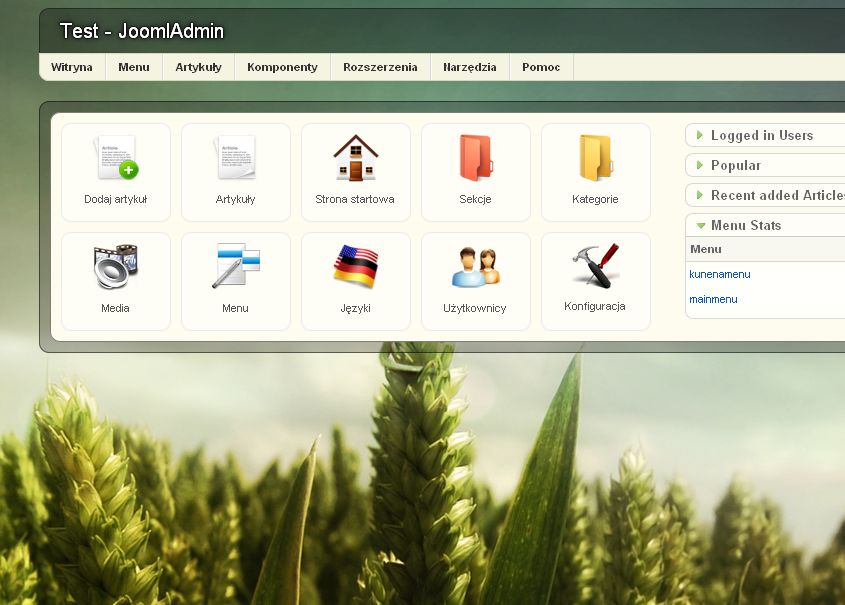Click the Dodaj artykuł icon
845x605 pixels.
[115, 160]
